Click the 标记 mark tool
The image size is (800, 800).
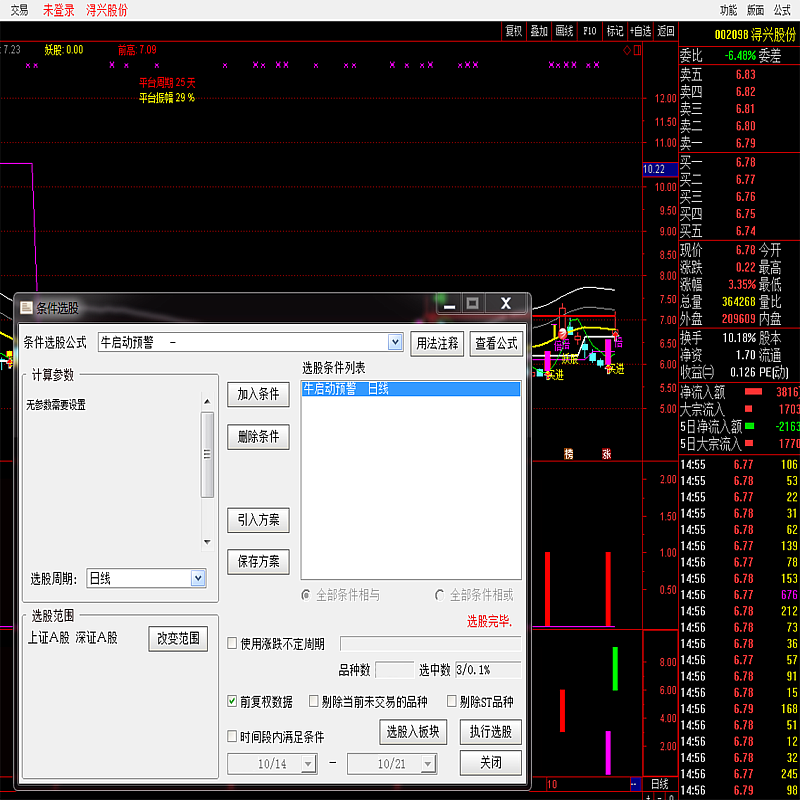tap(615, 31)
